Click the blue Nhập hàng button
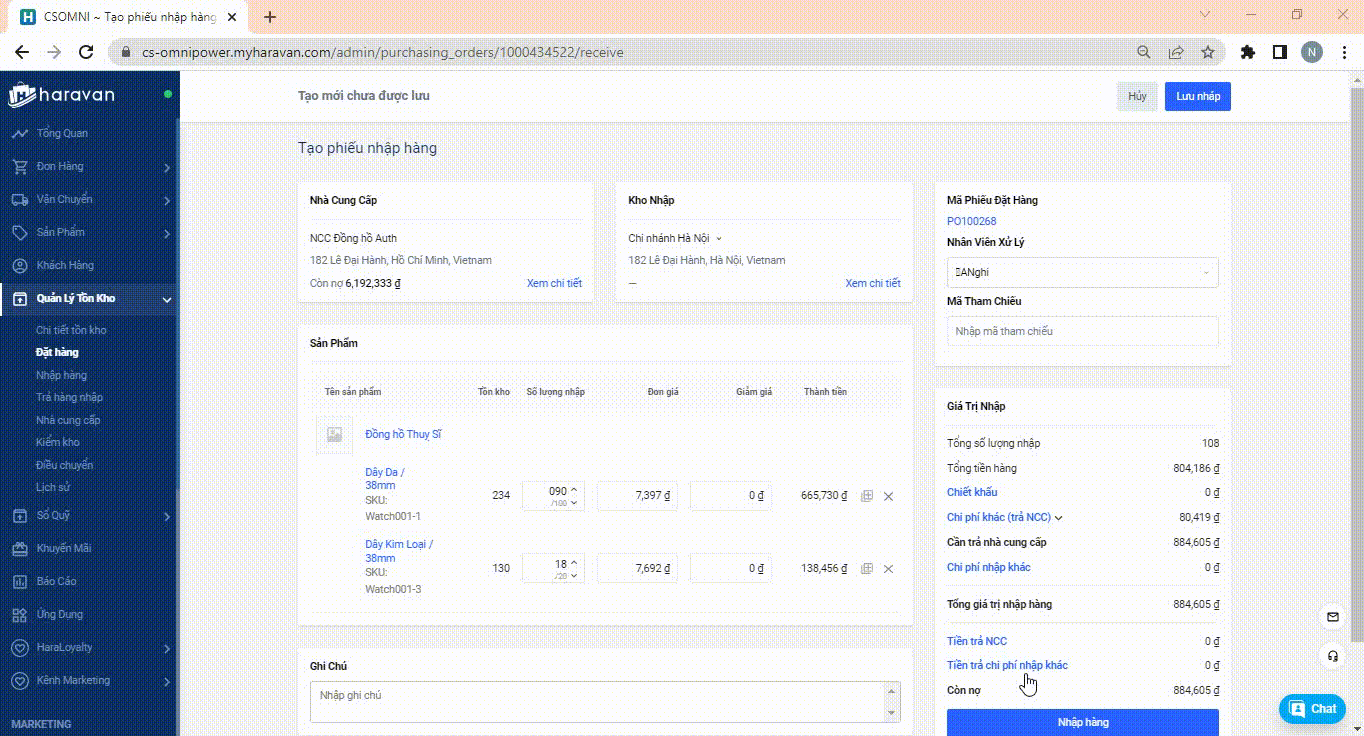 (1082, 722)
